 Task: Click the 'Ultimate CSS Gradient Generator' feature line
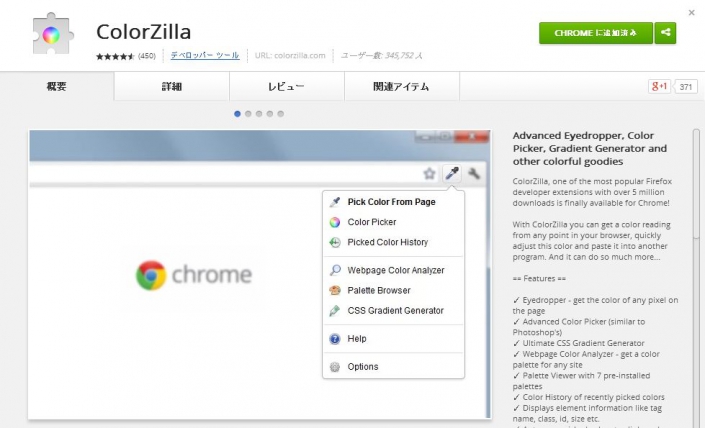tap(579, 343)
